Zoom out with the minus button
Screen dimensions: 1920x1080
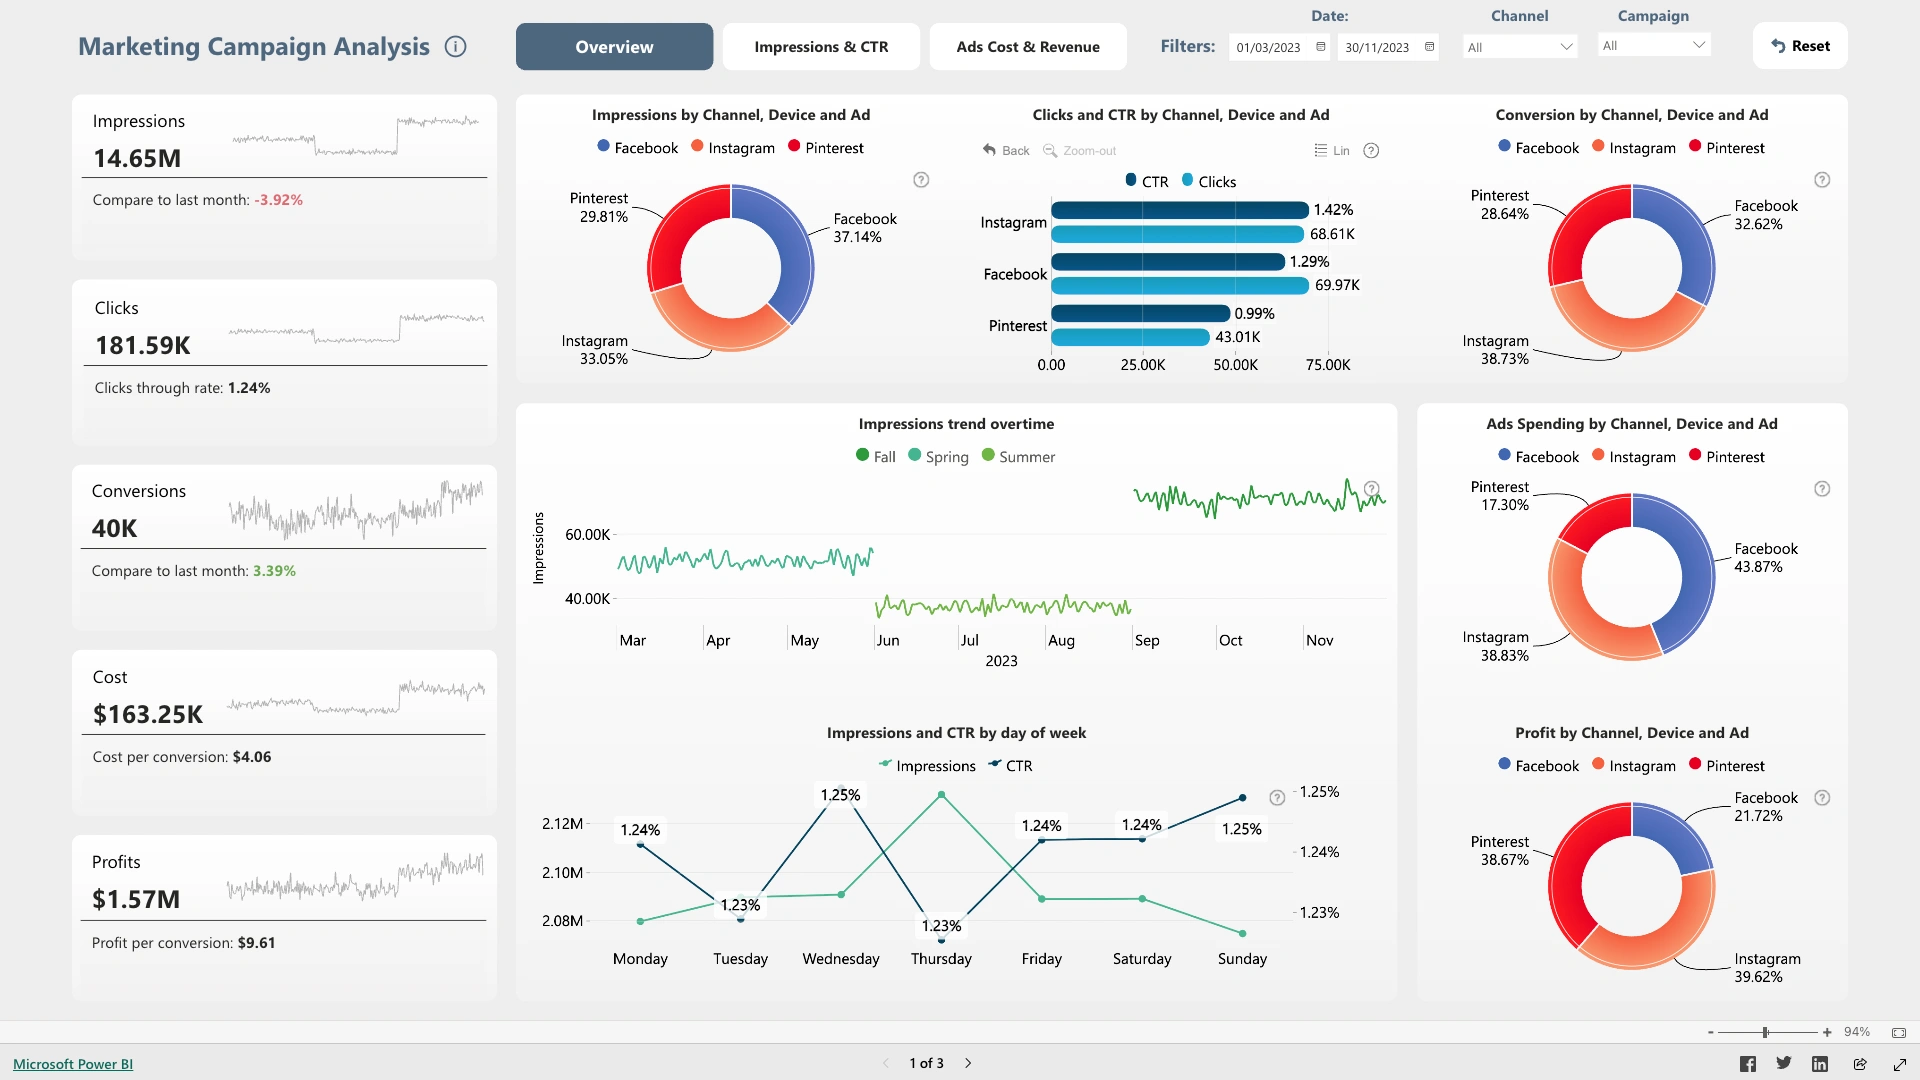coord(1711,1032)
